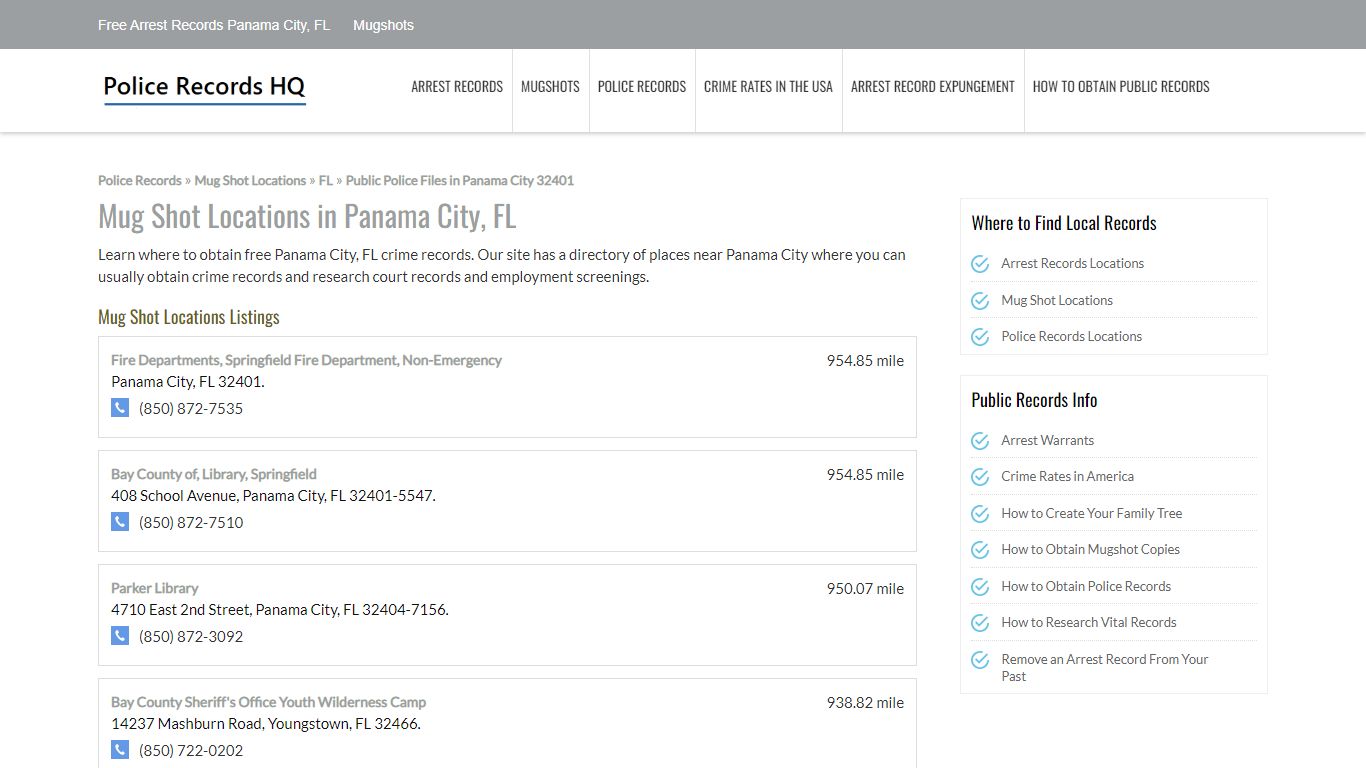Click phone icon beside (850) 872-7510

pyautogui.click(x=120, y=522)
